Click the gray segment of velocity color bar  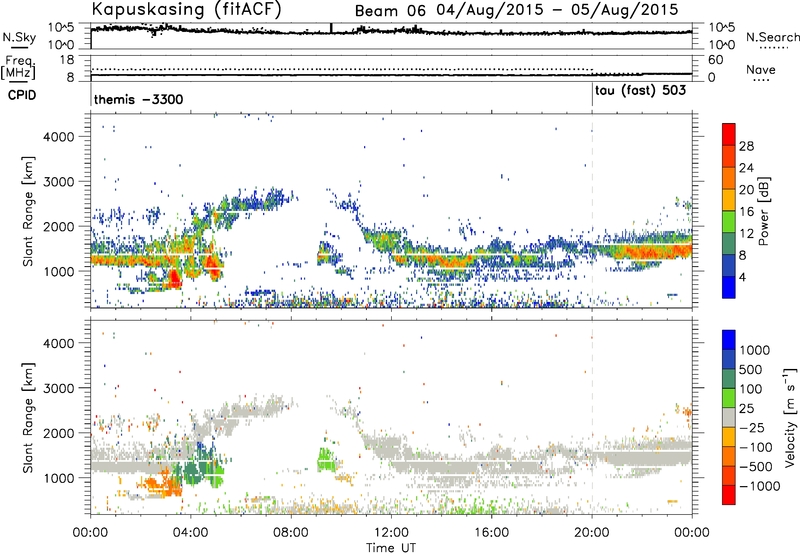(729, 417)
